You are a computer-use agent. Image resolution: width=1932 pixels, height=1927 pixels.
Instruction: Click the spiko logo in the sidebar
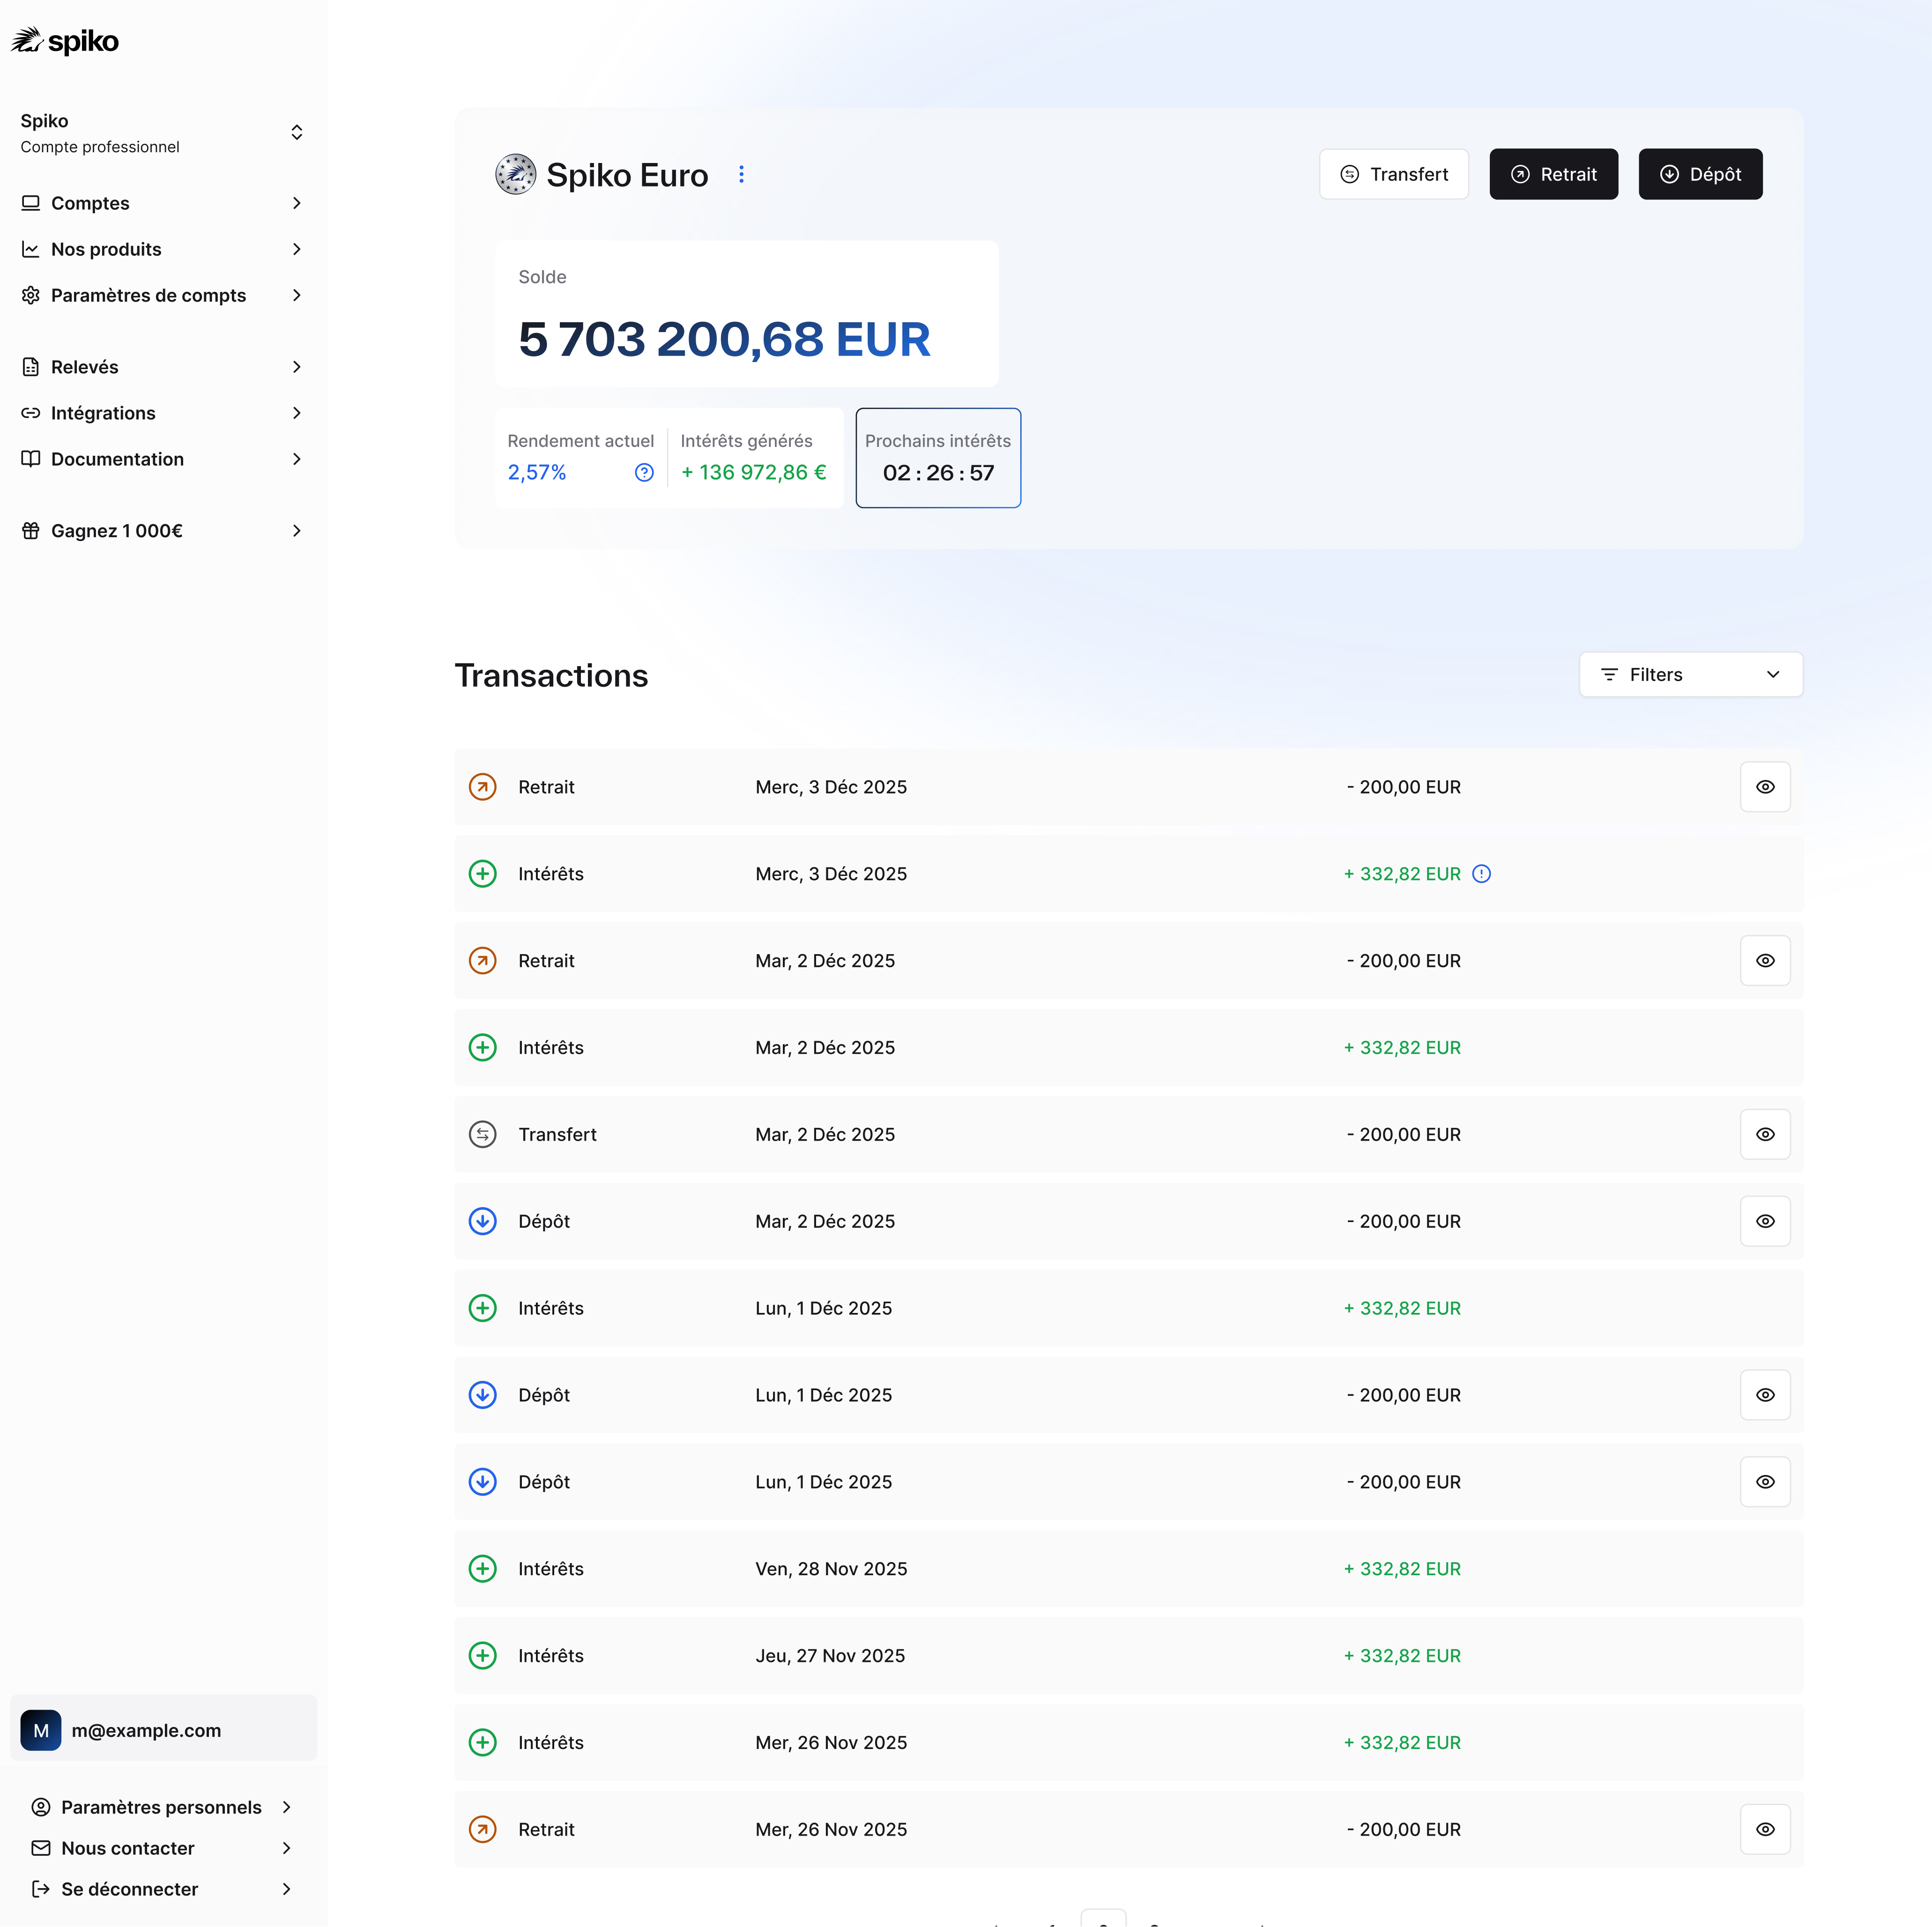[65, 41]
